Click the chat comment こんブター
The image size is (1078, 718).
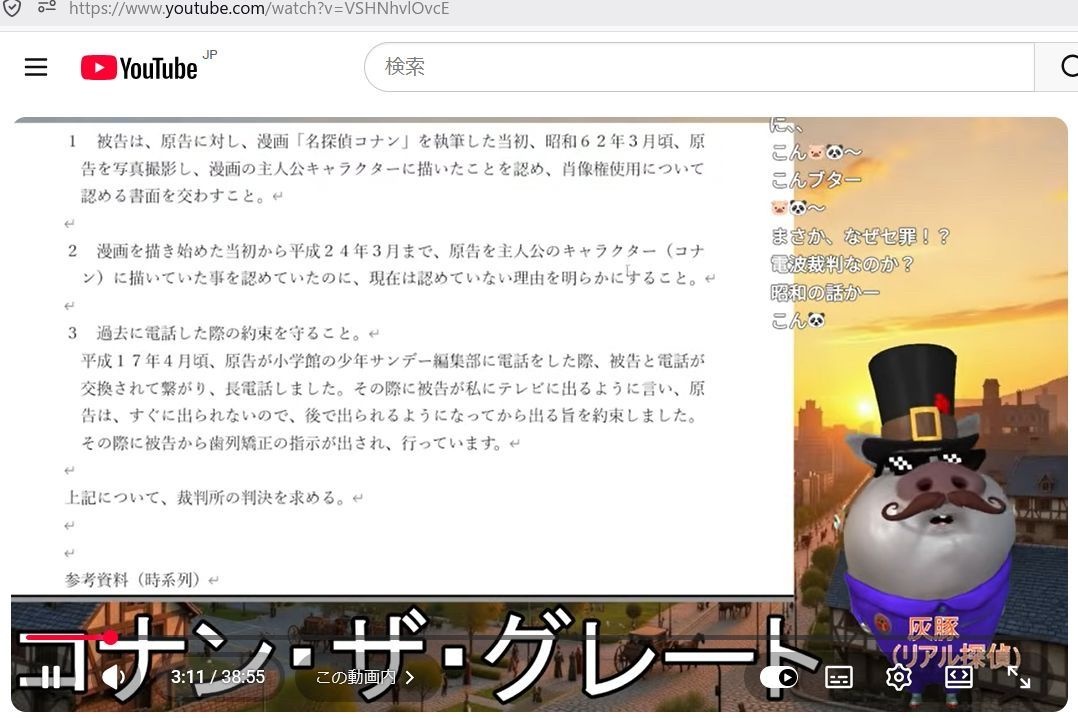(816, 180)
